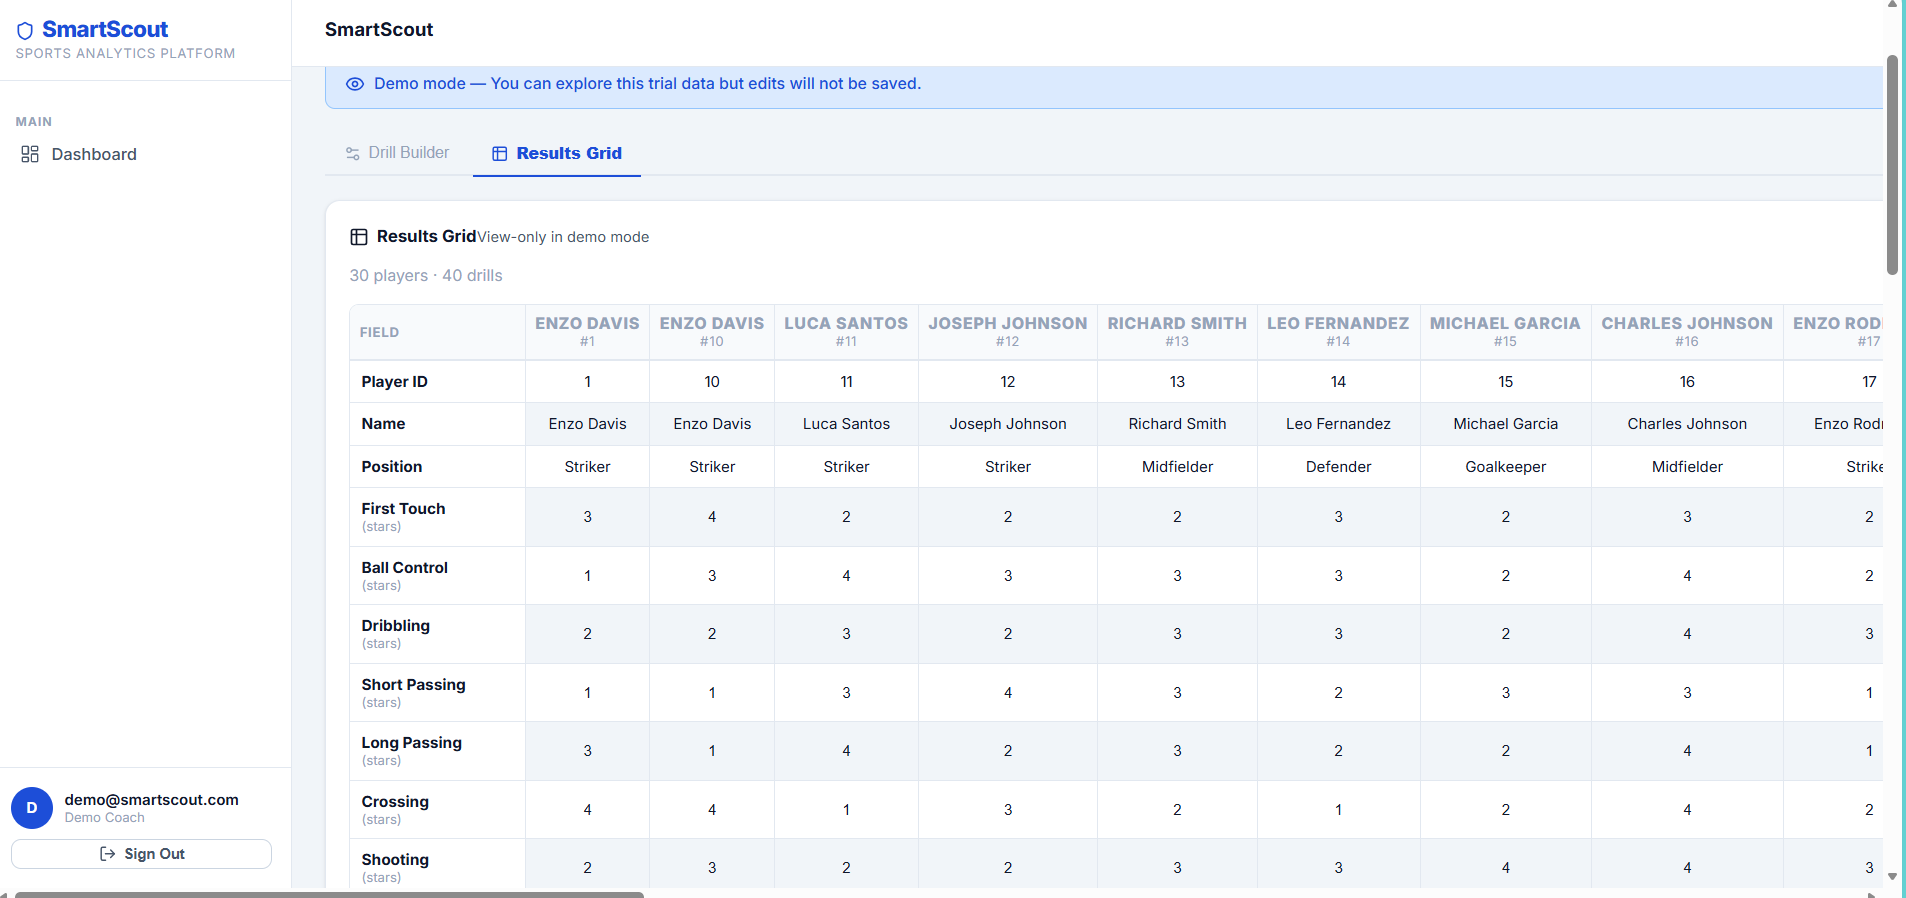The width and height of the screenshot is (1906, 898).
Task: Click First Touch score for Enzo Davis #10
Action: click(x=712, y=517)
